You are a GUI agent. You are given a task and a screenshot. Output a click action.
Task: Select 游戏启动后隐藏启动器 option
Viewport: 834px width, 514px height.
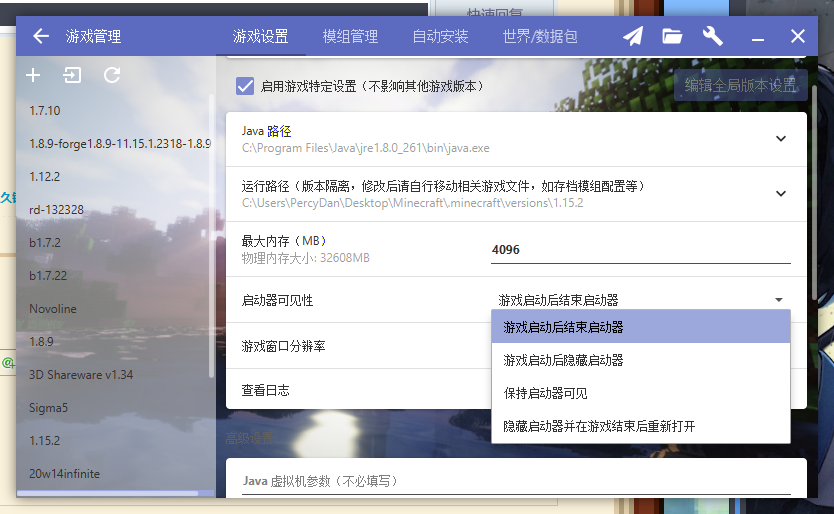click(564, 360)
